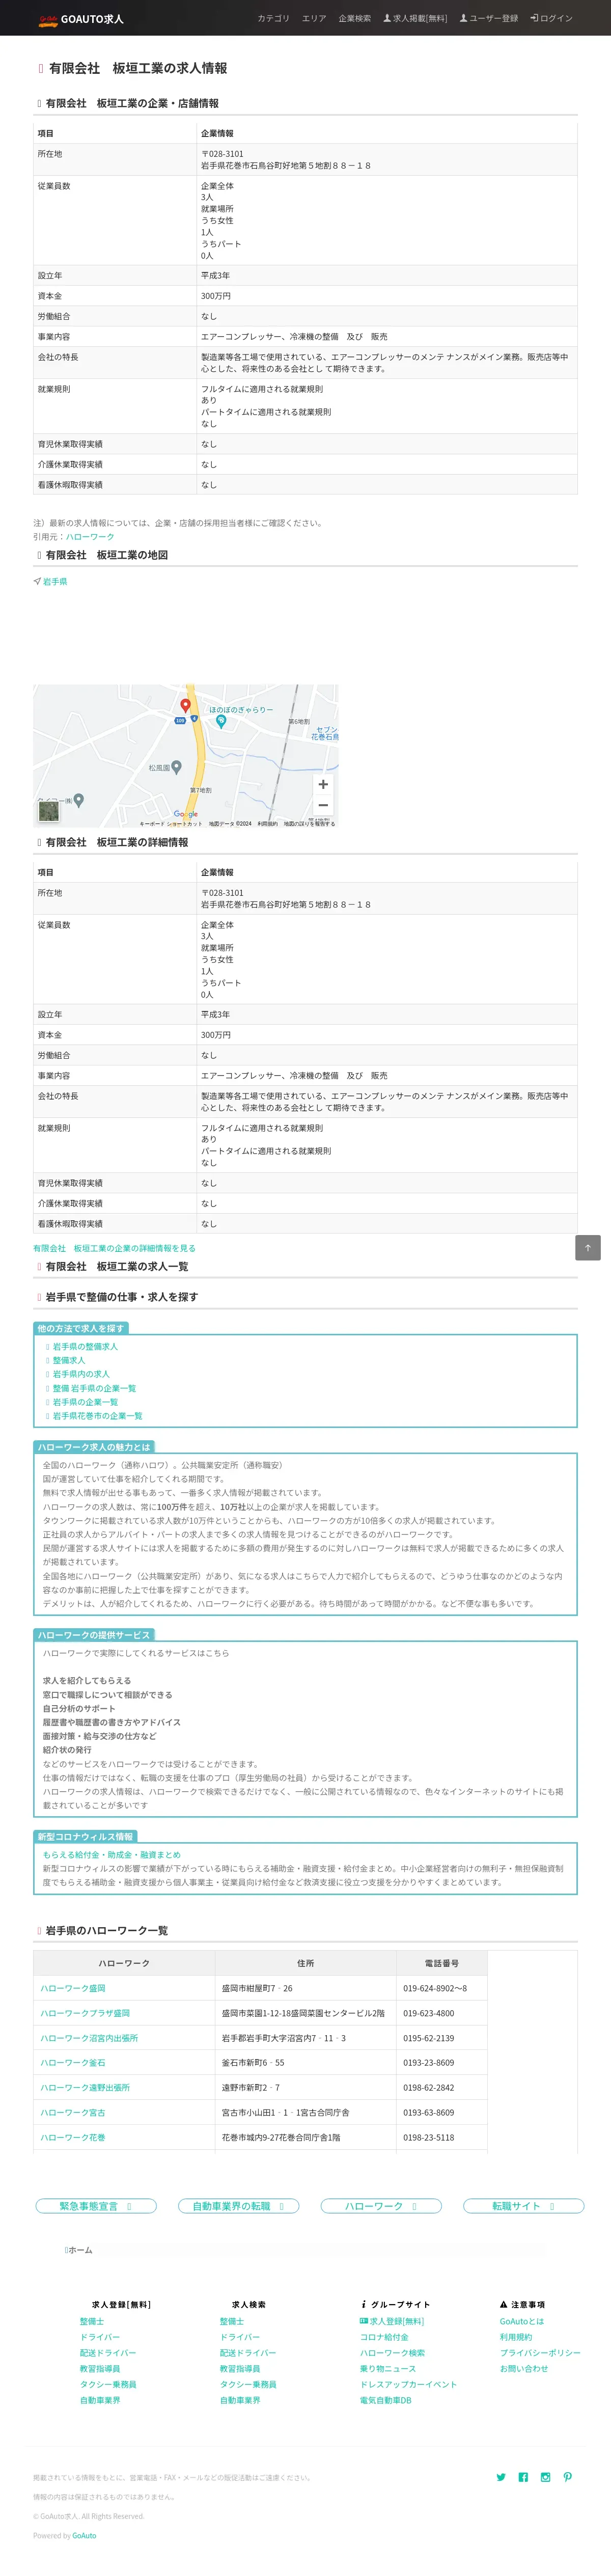Open 利用規約 on map footer
Image resolution: width=611 pixels, height=2576 pixels.
(268, 823)
